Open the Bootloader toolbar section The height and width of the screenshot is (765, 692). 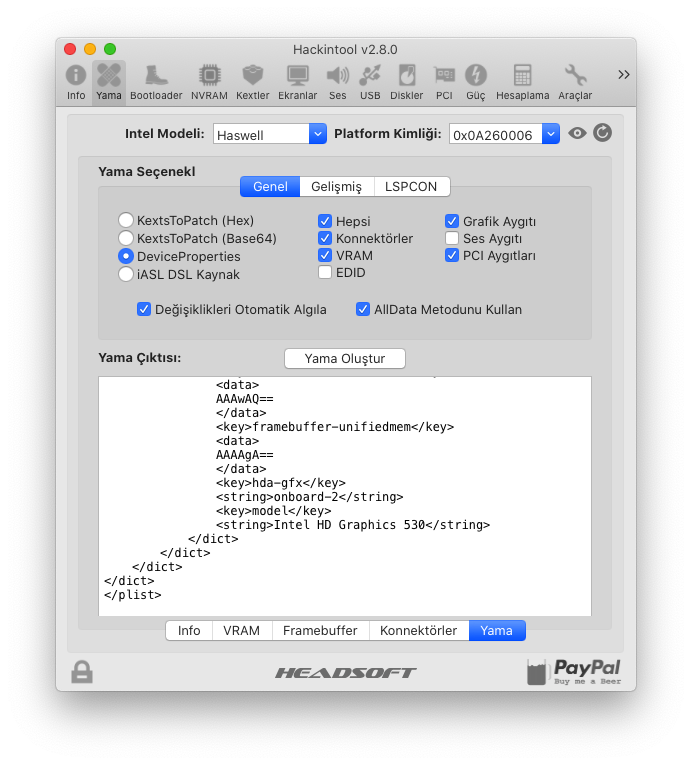click(x=156, y=82)
